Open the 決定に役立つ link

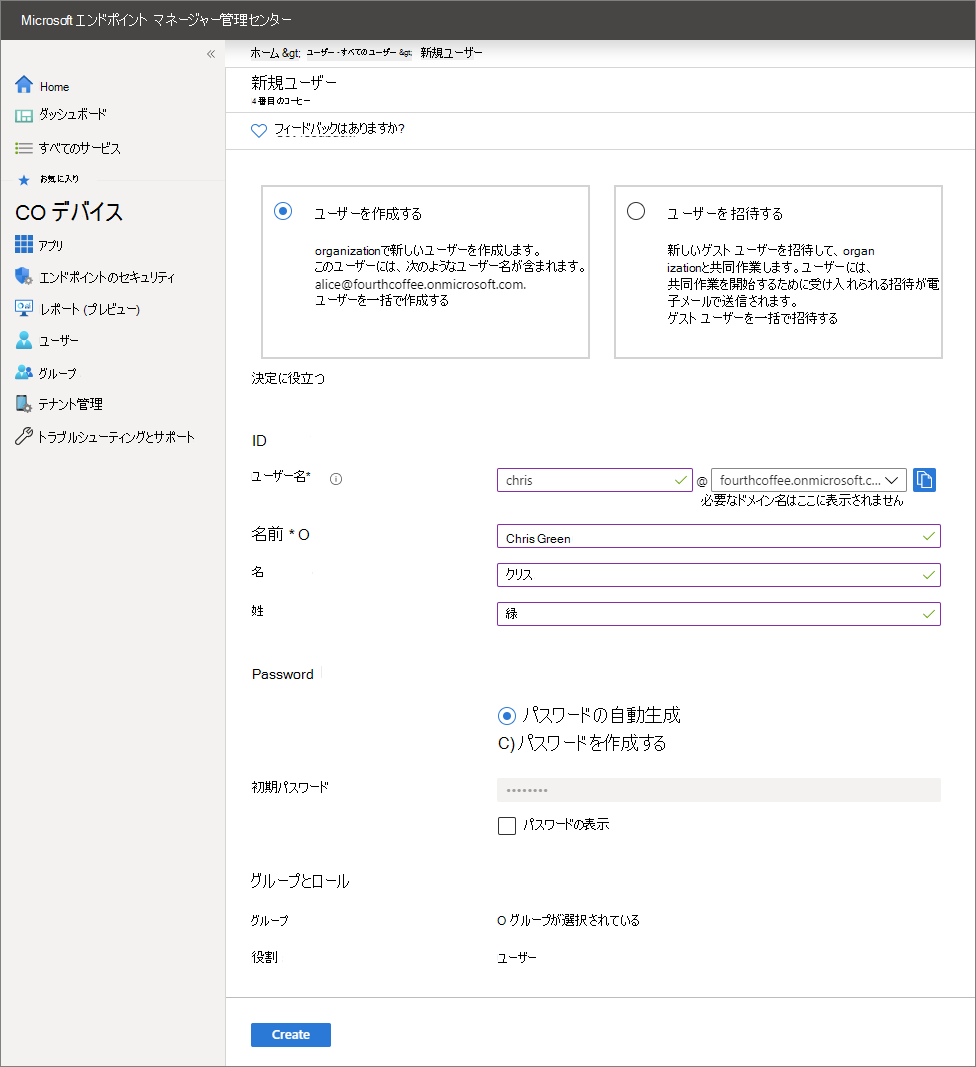[289, 378]
